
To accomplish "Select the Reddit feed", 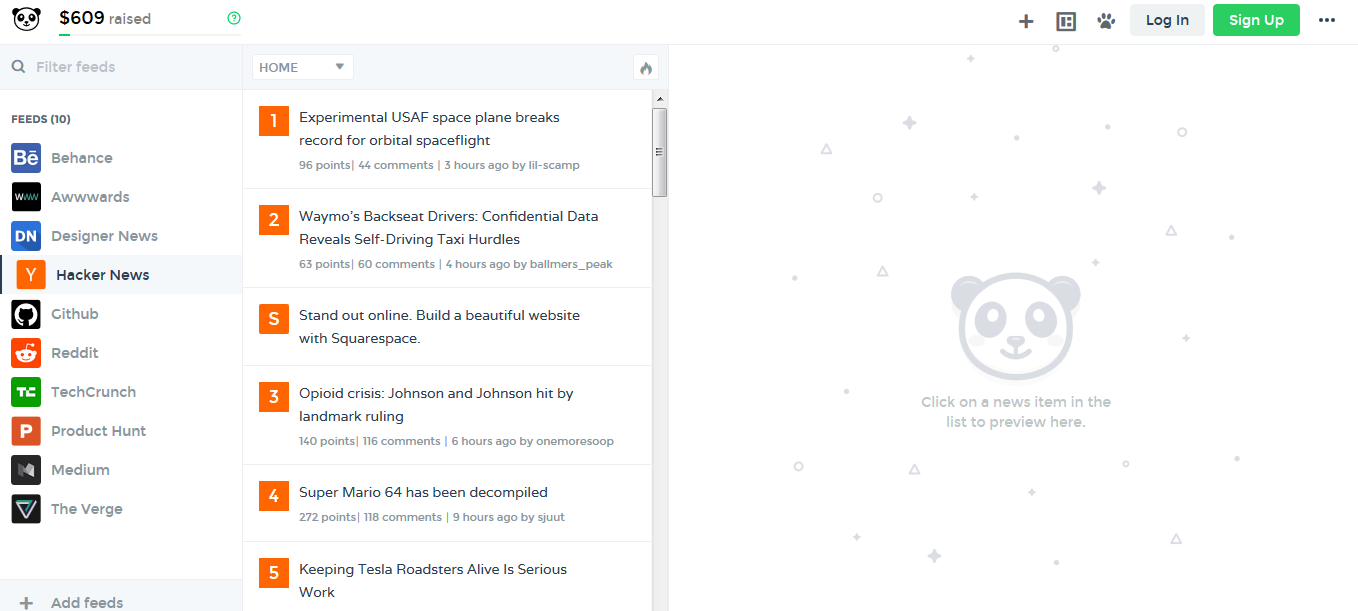I will (75, 353).
